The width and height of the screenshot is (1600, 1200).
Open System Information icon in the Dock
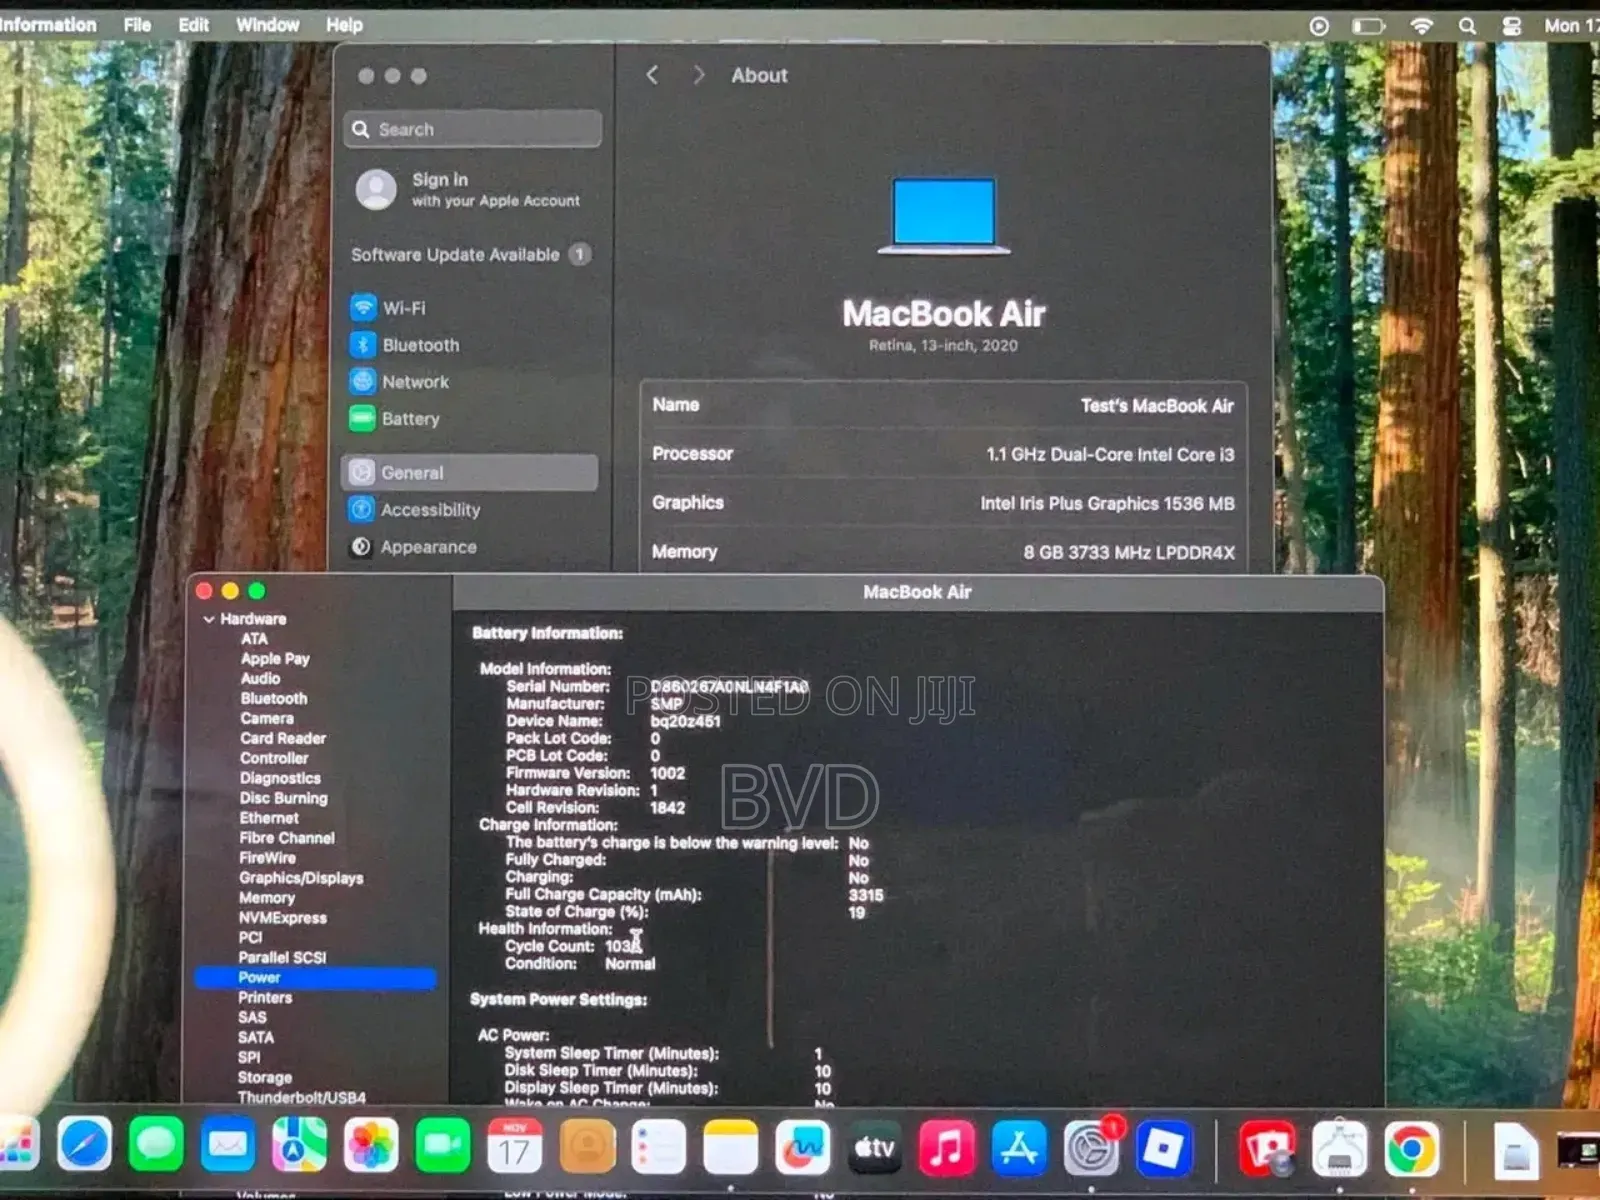pyautogui.click(x=1339, y=1148)
